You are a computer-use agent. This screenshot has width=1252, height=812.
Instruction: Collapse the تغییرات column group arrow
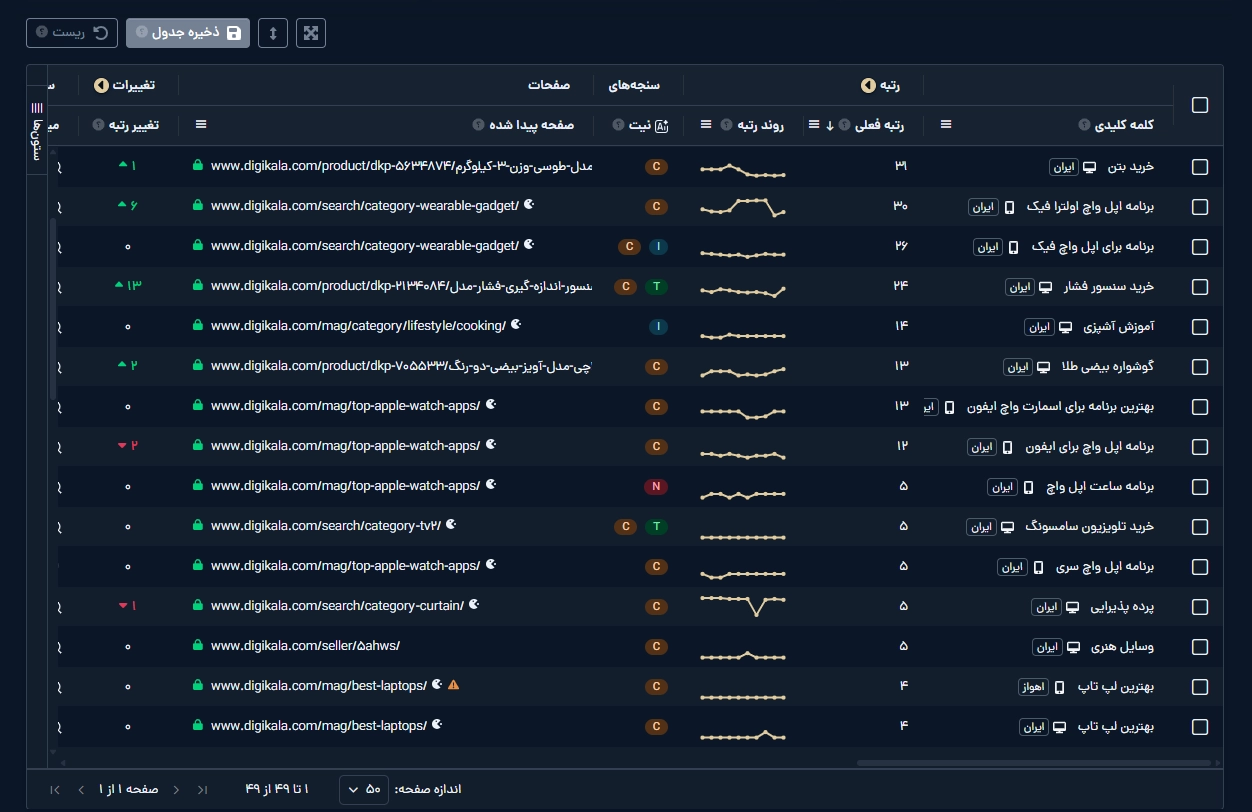click(100, 85)
